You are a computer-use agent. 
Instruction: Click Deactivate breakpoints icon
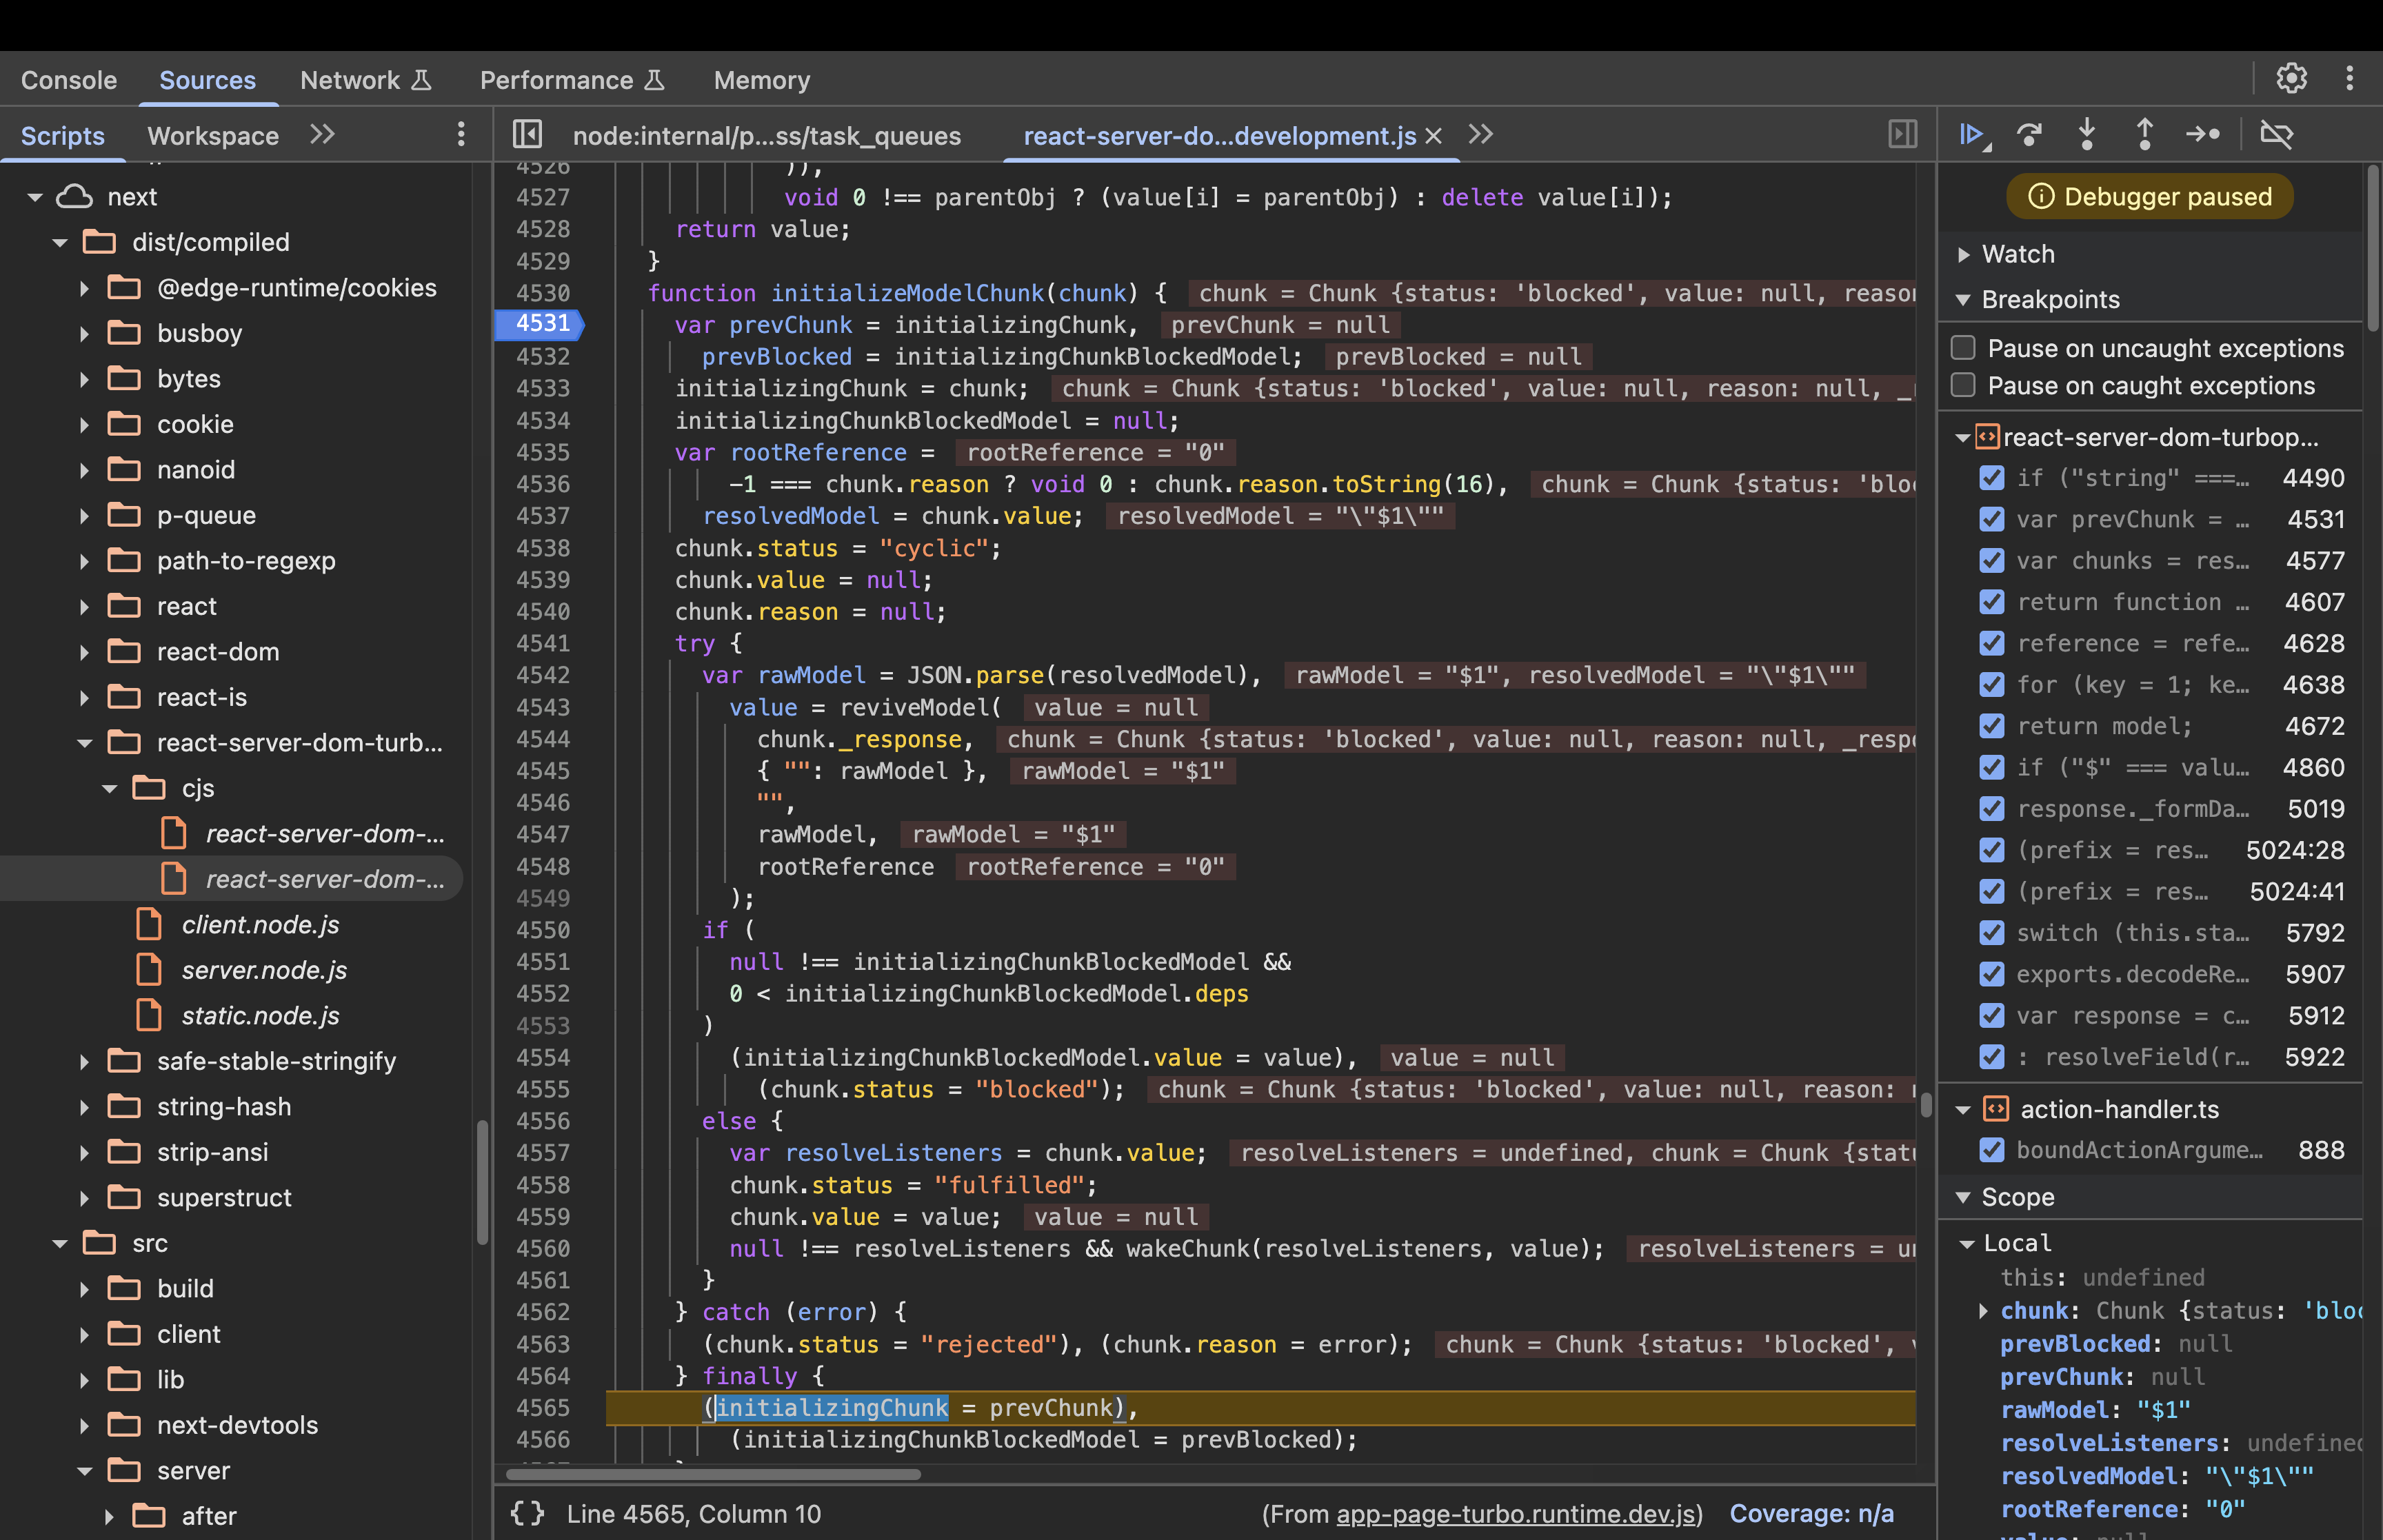point(2276,134)
